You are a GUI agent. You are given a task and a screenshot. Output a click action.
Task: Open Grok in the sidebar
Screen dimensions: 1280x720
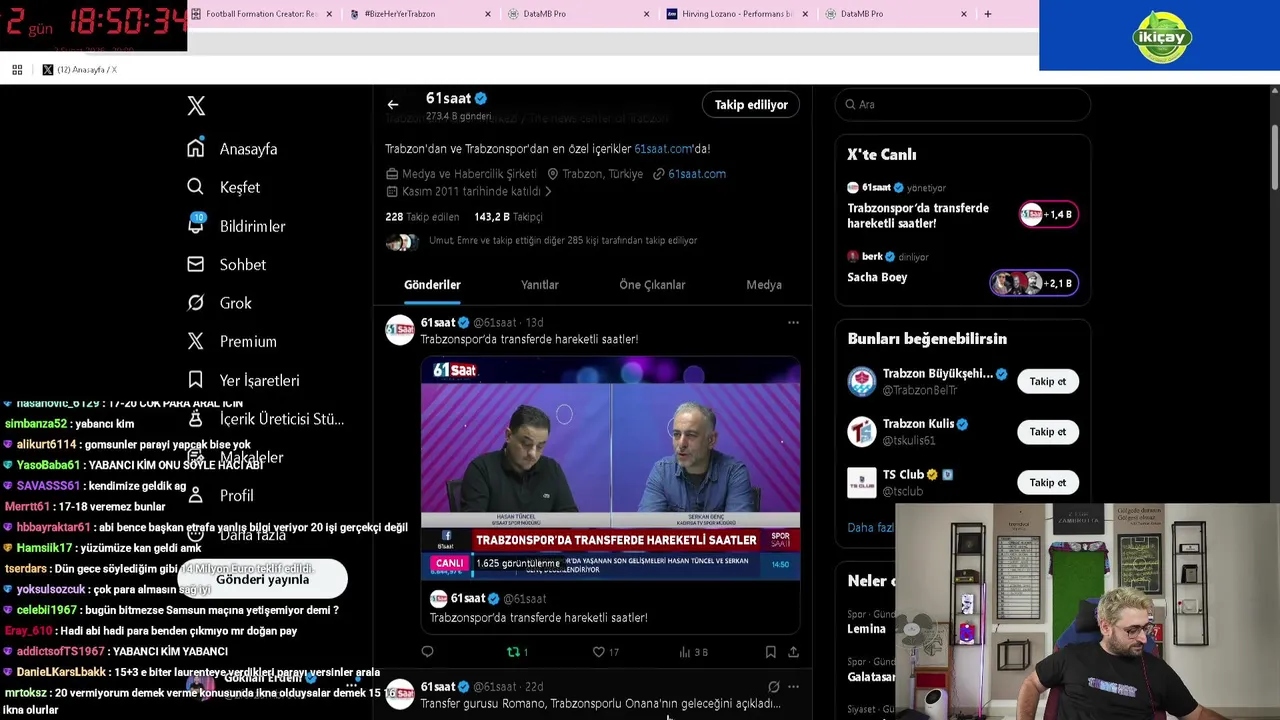[x=219, y=303]
